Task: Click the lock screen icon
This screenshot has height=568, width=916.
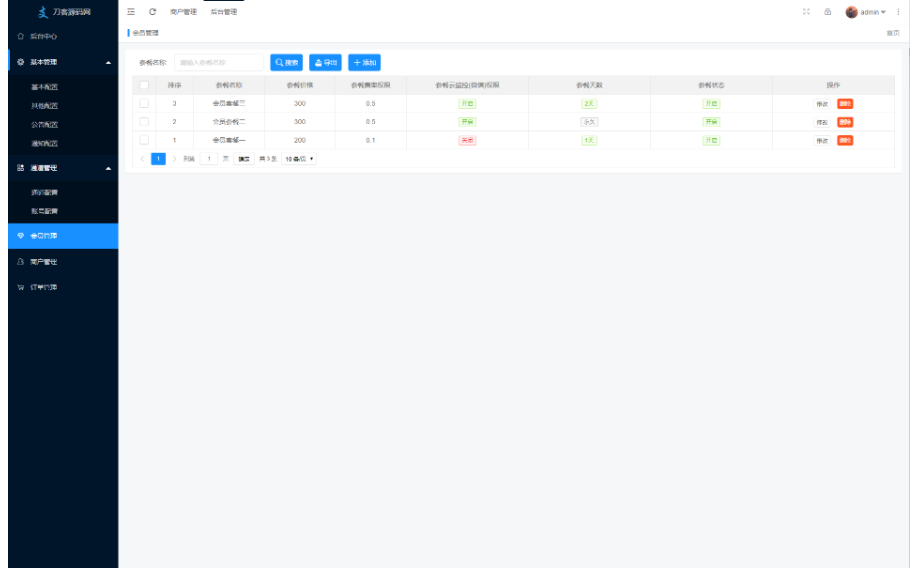Action: 827,12
